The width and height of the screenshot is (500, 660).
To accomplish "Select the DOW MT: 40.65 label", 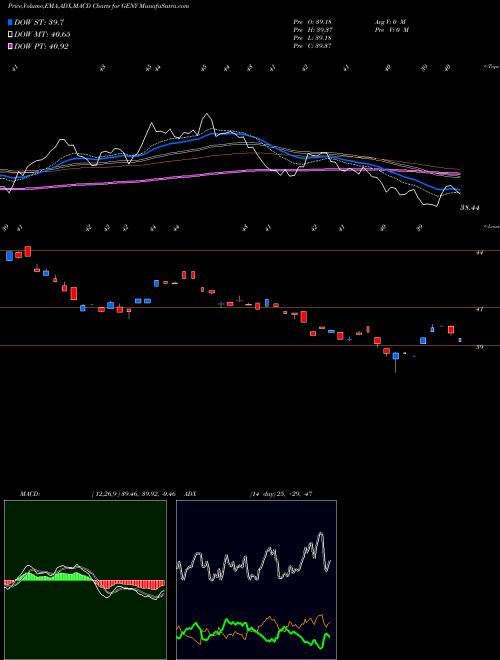I will click(x=42, y=35).
